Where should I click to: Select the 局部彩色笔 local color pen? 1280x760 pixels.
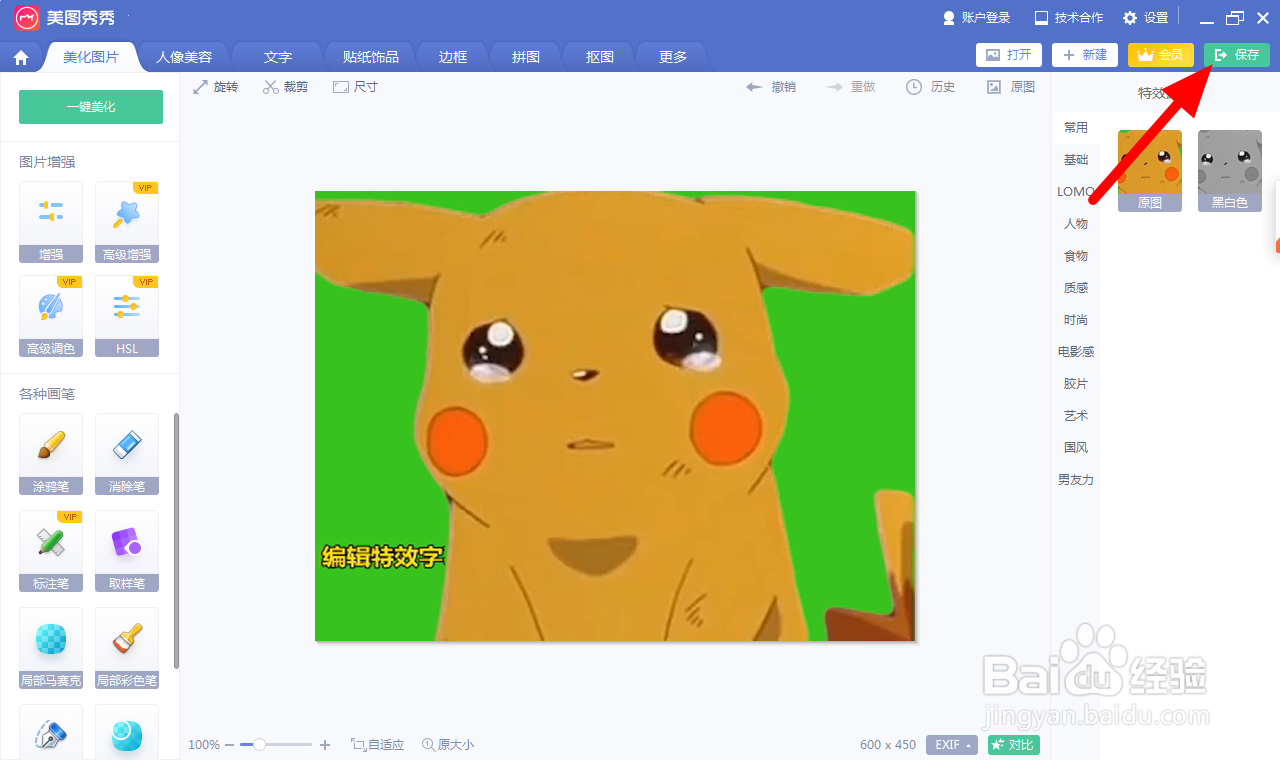coord(127,648)
